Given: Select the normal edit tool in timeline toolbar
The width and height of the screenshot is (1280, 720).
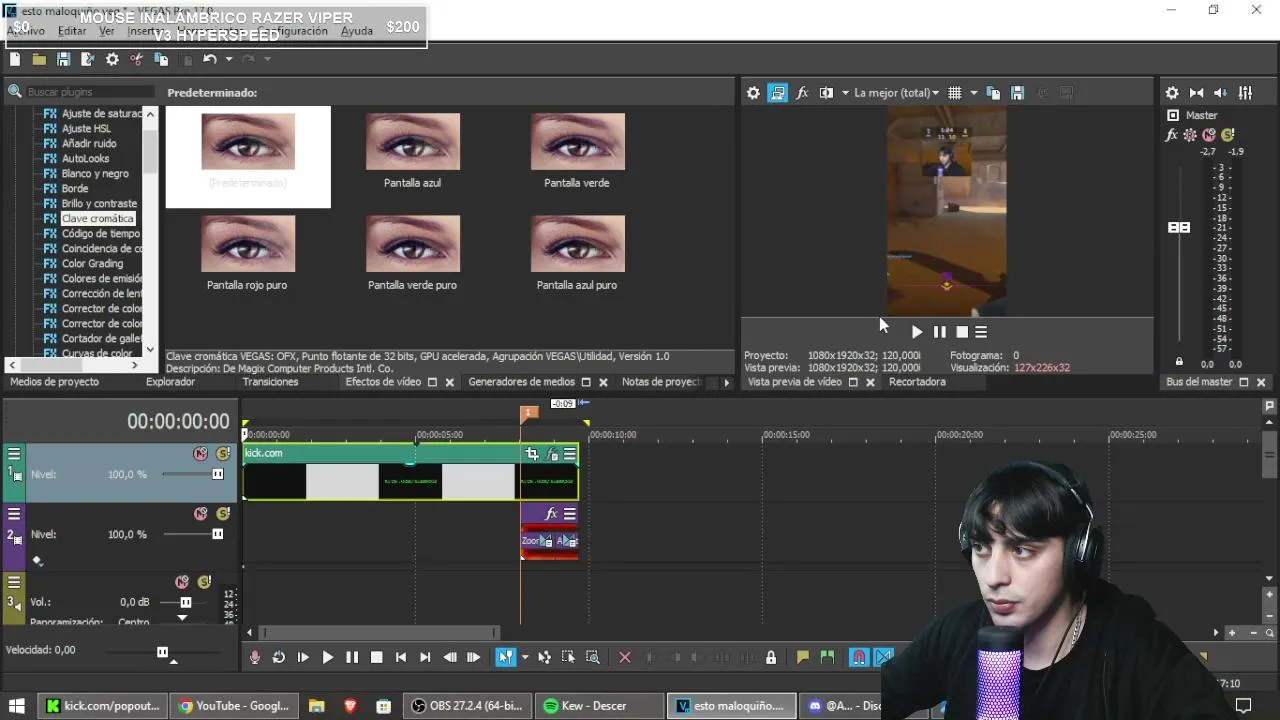Looking at the screenshot, I should point(506,657).
